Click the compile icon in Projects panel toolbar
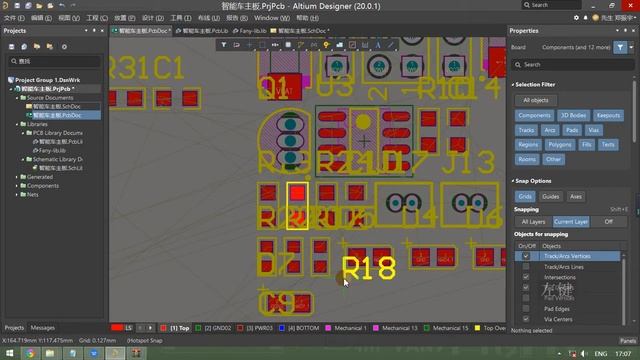Screen dimensions: 640x360 click(x=24, y=47)
